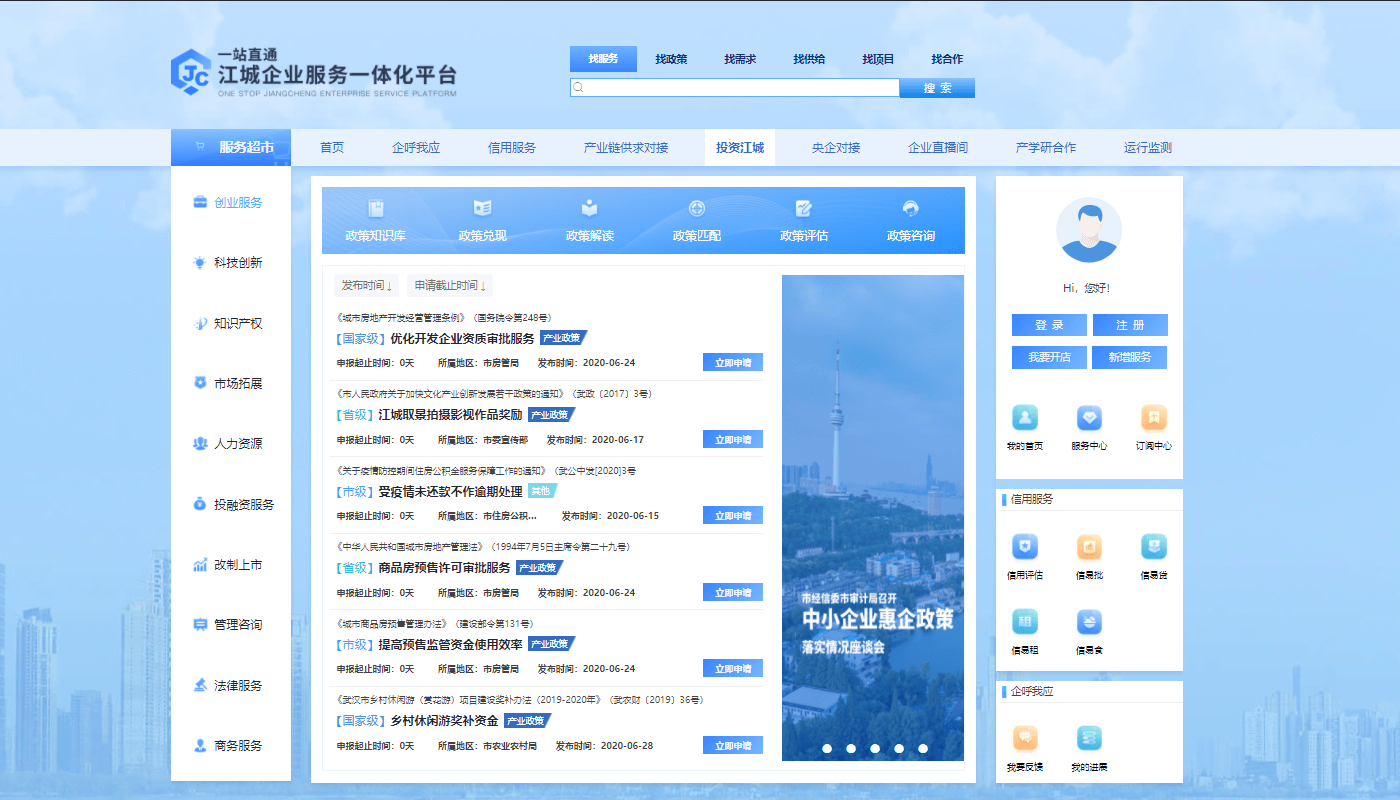1400x800 pixels.
Task: Toggle the 发布时间 sort order
Action: pos(366,286)
